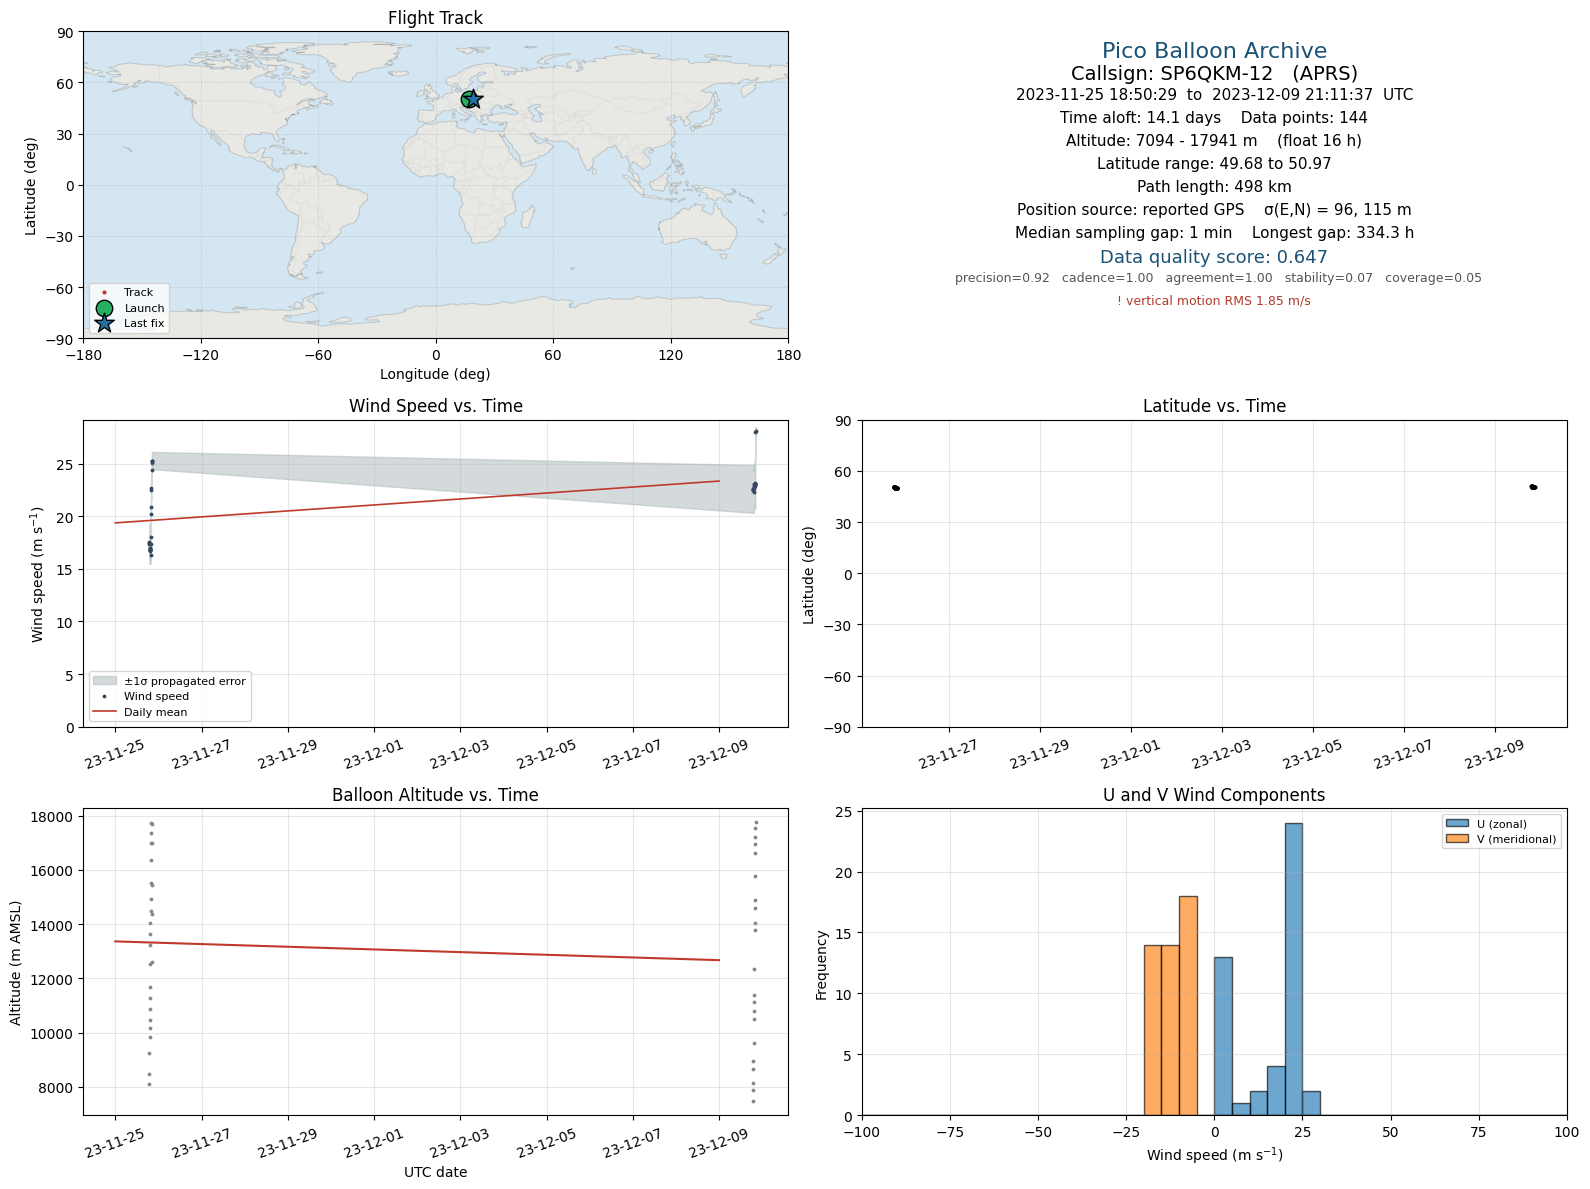Click the ±1σ propagated error legend swatch
Image resolution: width=1590 pixels, height=1189 pixels.
pyautogui.click(x=105, y=681)
